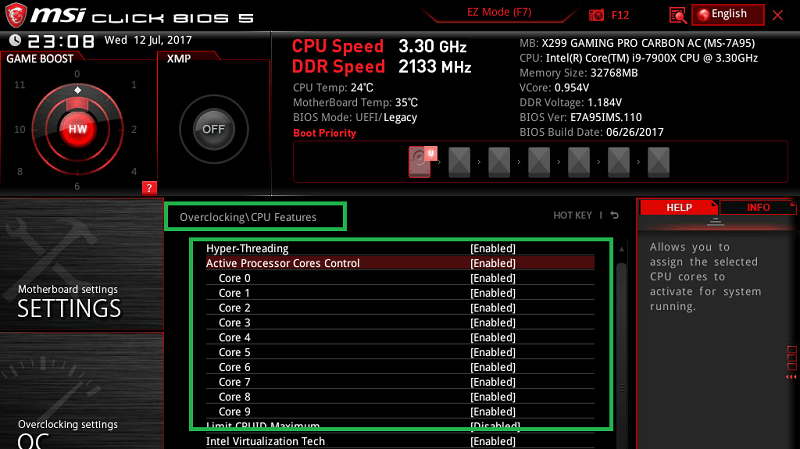Switch to EZ Mode (F7)

pos(499,12)
